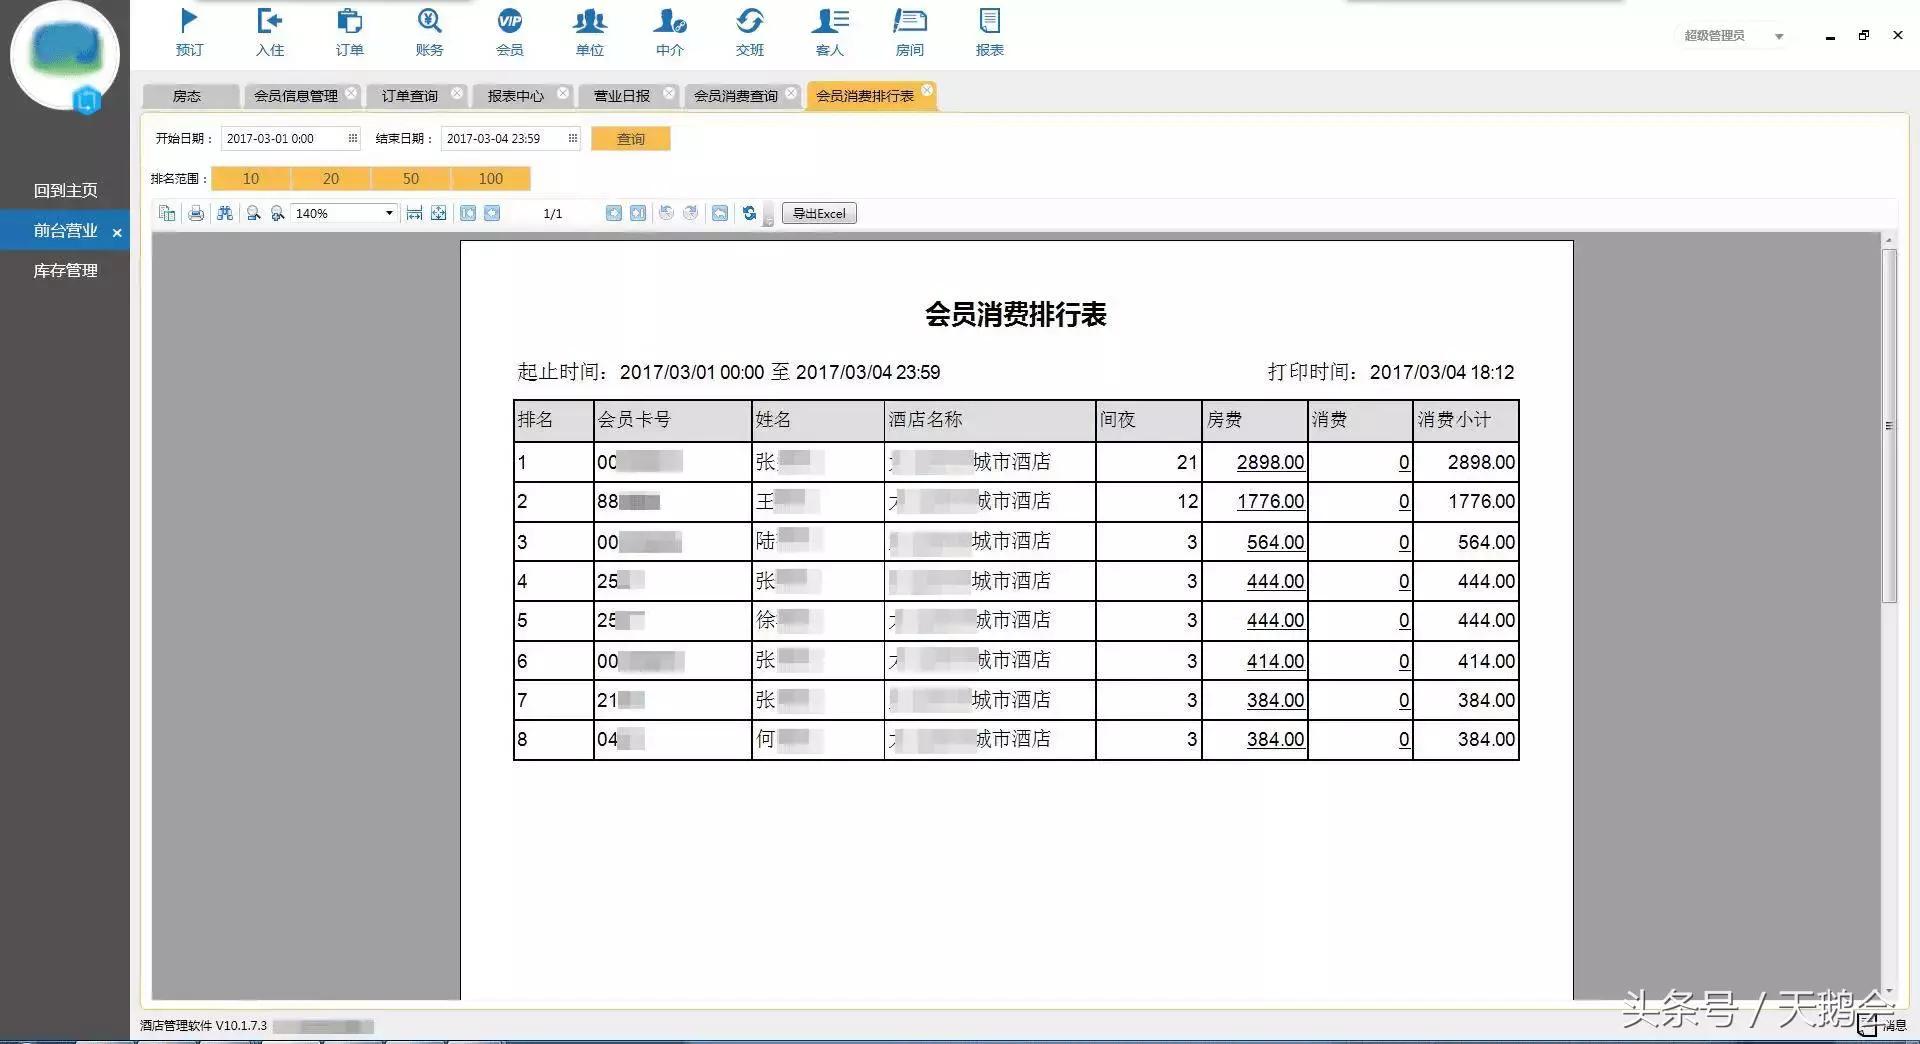Click the 查询 query button
The width and height of the screenshot is (1920, 1044).
tap(630, 138)
